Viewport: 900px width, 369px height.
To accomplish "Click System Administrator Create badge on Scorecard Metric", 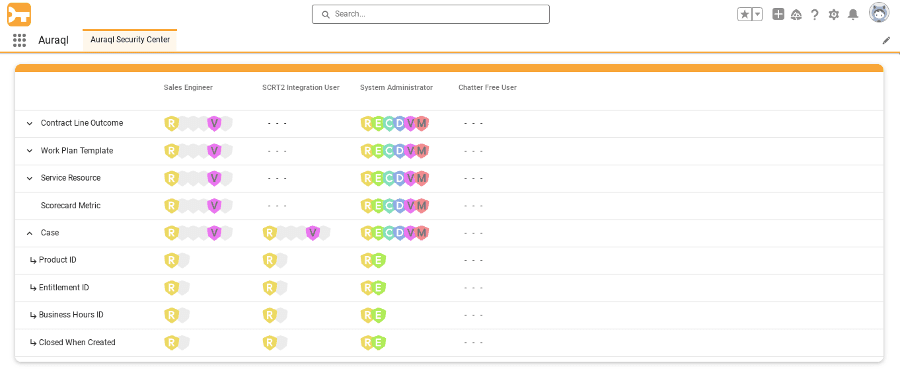I will coord(389,205).
